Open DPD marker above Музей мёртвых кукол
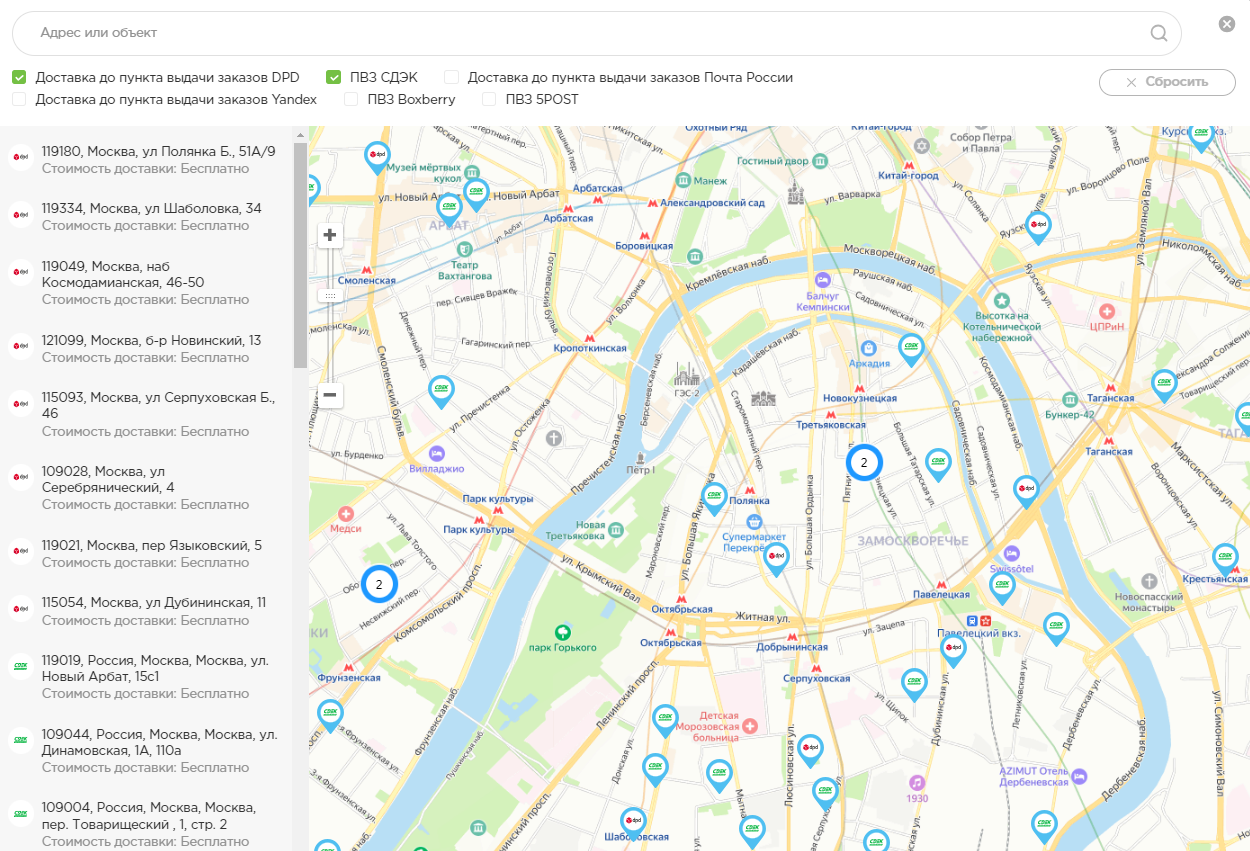 coord(377,158)
